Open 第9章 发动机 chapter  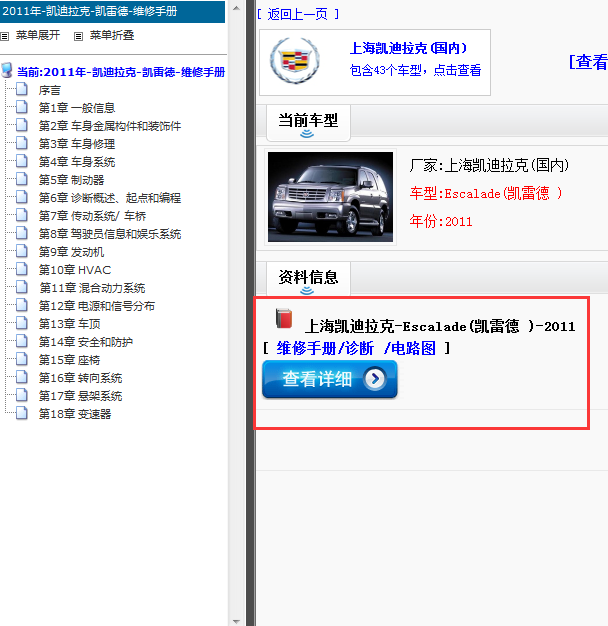click(x=71, y=252)
